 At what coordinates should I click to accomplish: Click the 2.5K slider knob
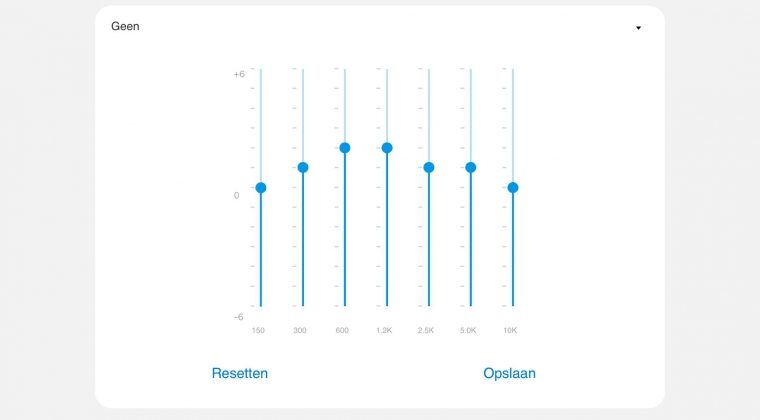click(x=429, y=167)
